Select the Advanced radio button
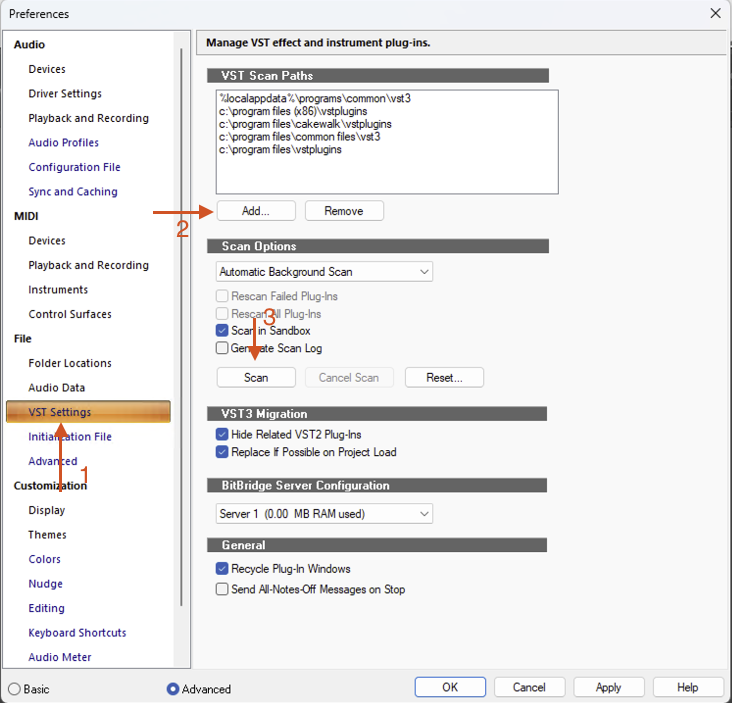Image resolution: width=732 pixels, height=703 pixels. tap(173, 689)
